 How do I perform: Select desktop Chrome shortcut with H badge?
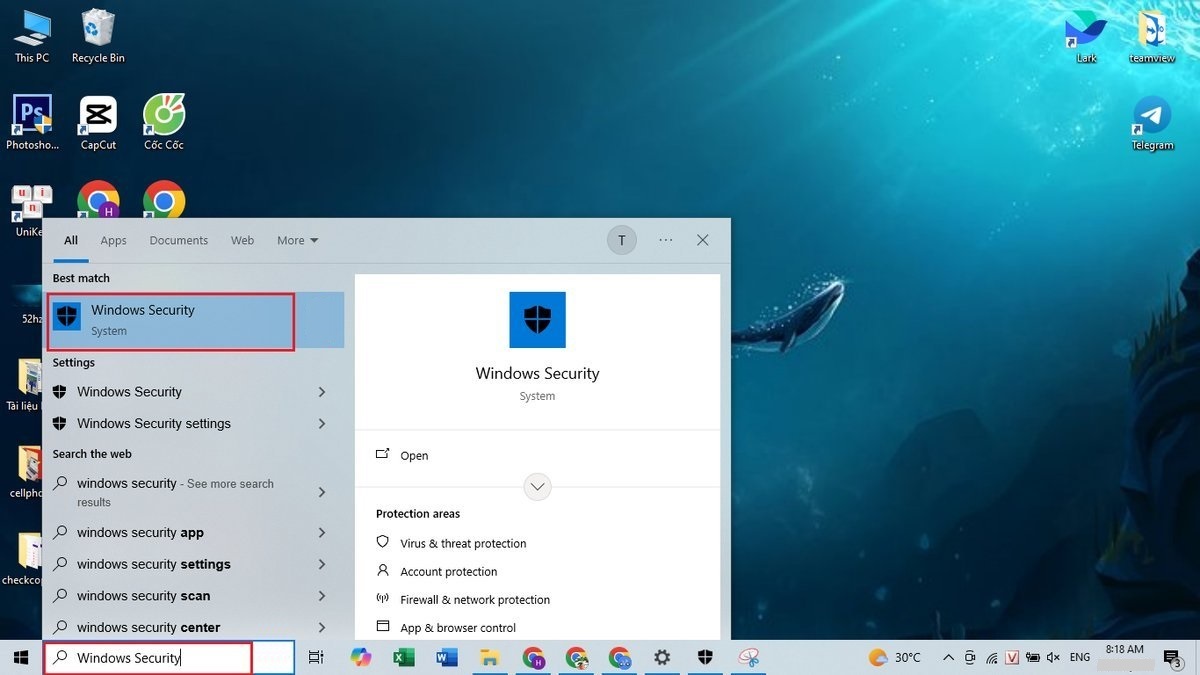pos(98,200)
